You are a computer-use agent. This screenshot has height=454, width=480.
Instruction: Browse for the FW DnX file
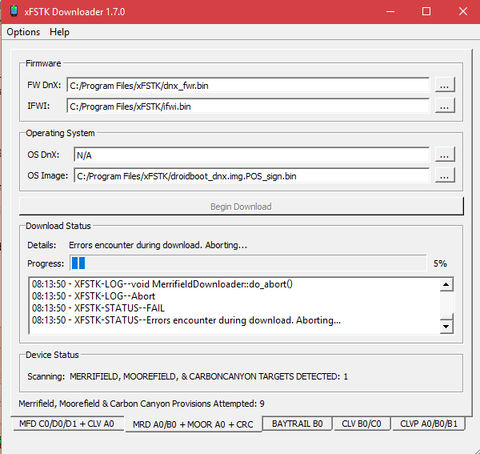445,85
